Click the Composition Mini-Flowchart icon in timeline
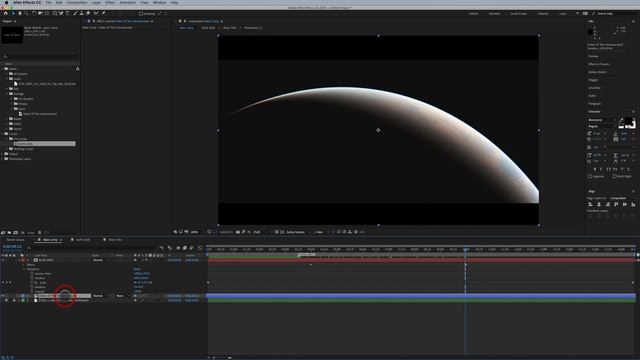Viewport: 640px width, 360px height. tap(161, 248)
